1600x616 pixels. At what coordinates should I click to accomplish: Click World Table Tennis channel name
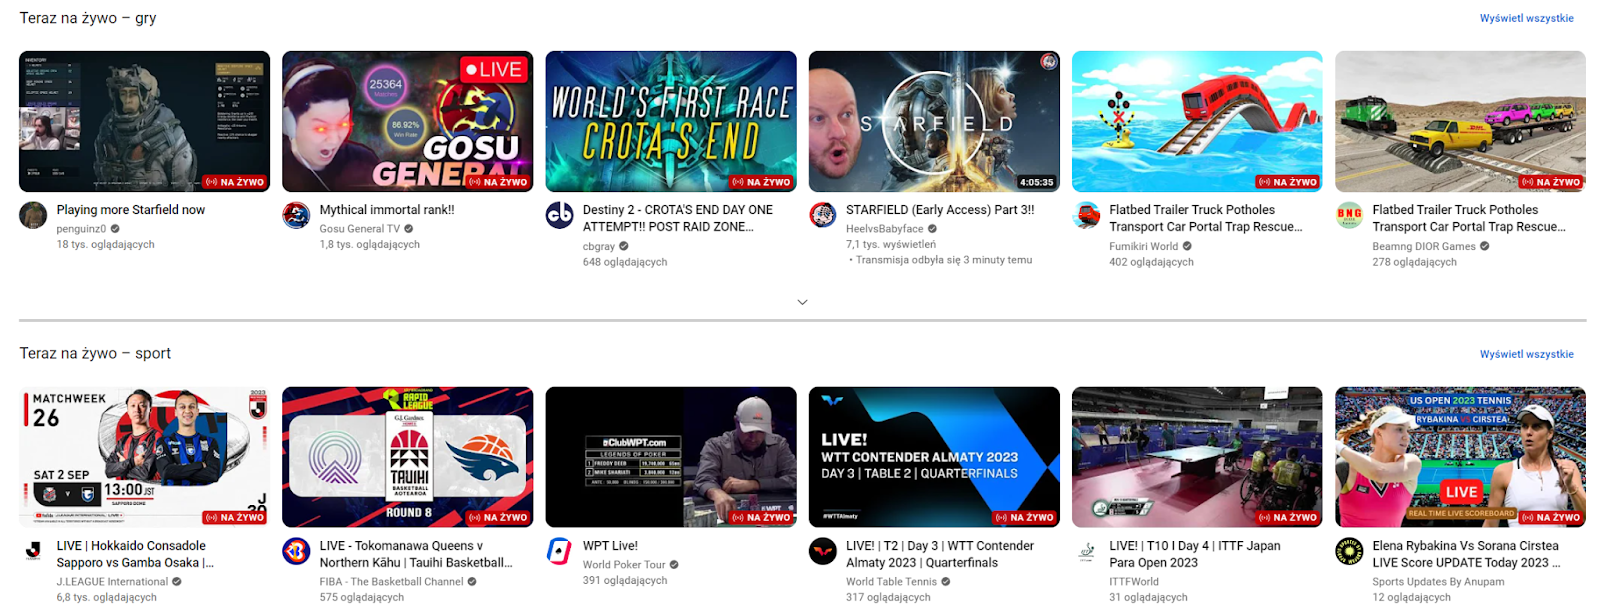click(891, 582)
